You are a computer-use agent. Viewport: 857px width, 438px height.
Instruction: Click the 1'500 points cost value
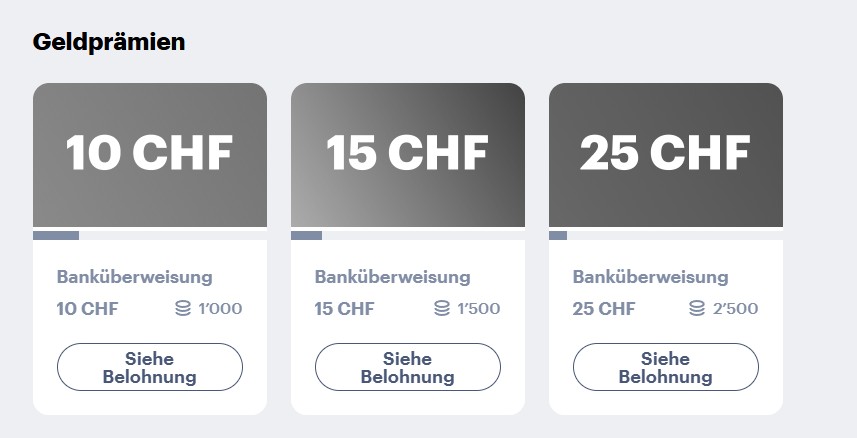pyautogui.click(x=478, y=308)
